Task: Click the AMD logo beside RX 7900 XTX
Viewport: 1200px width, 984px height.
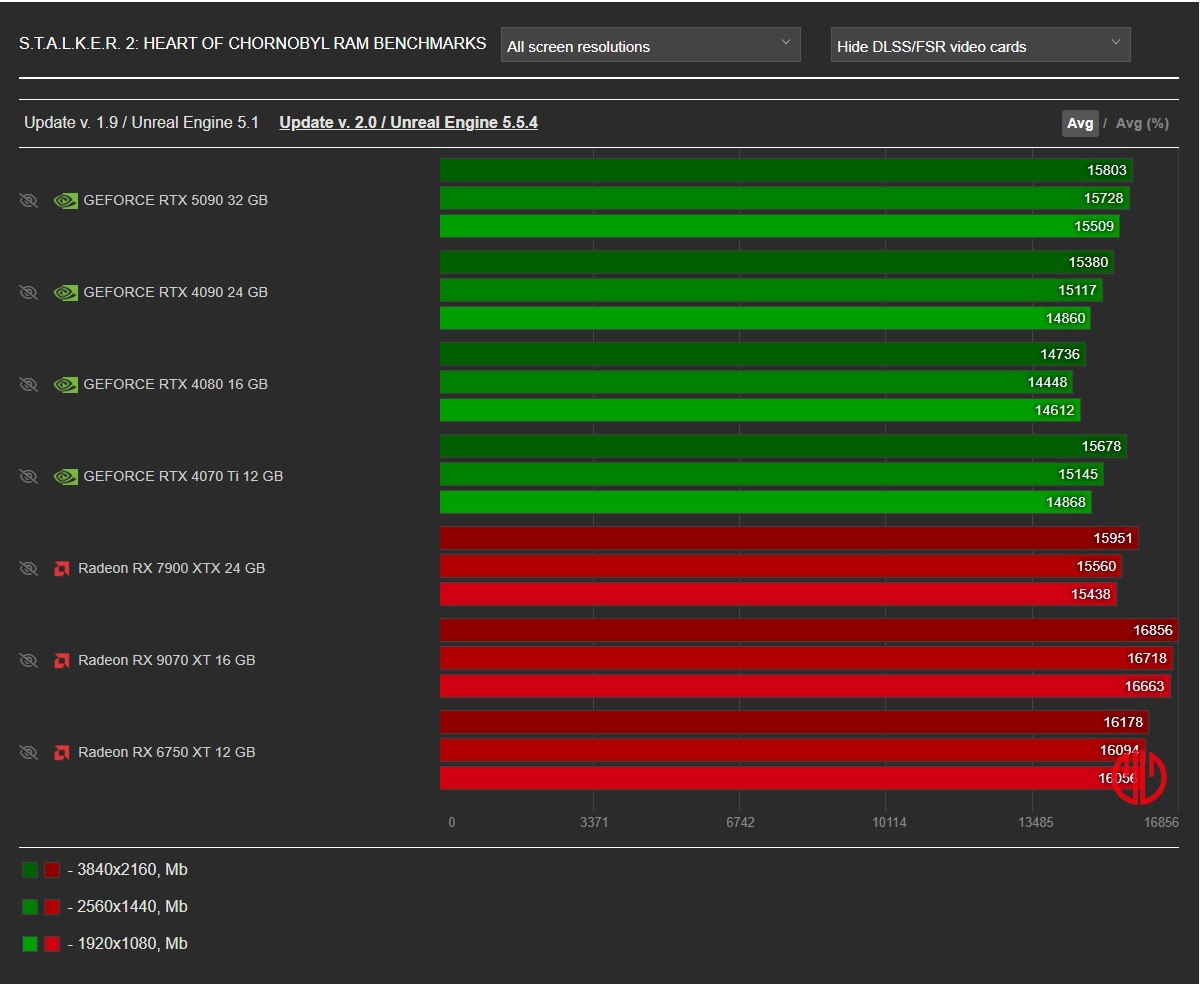Action: [x=61, y=568]
